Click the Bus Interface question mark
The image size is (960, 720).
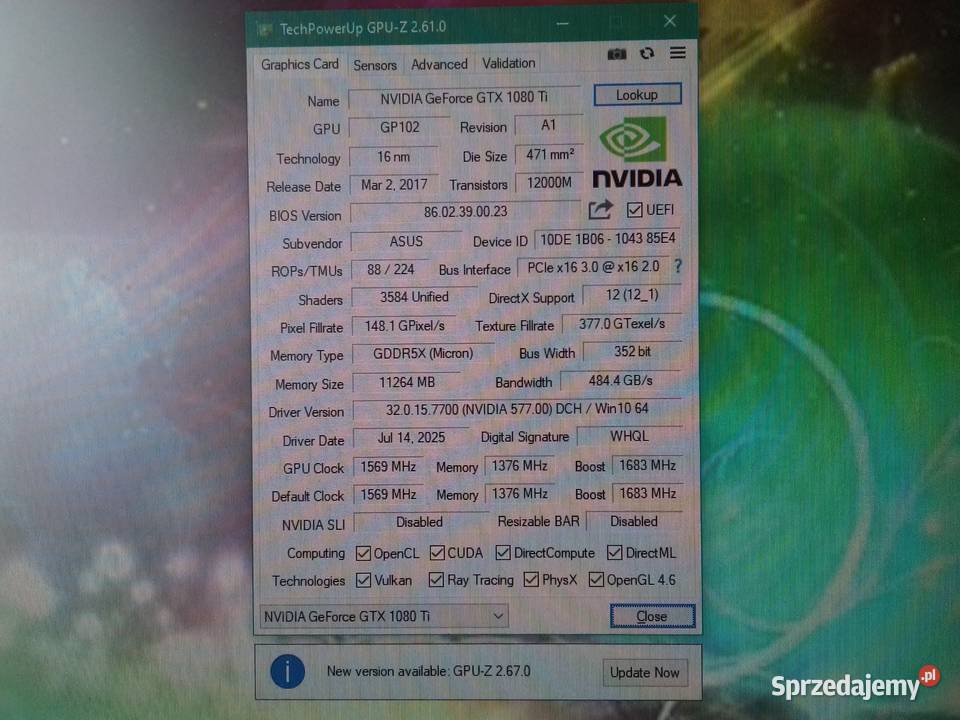tap(678, 266)
